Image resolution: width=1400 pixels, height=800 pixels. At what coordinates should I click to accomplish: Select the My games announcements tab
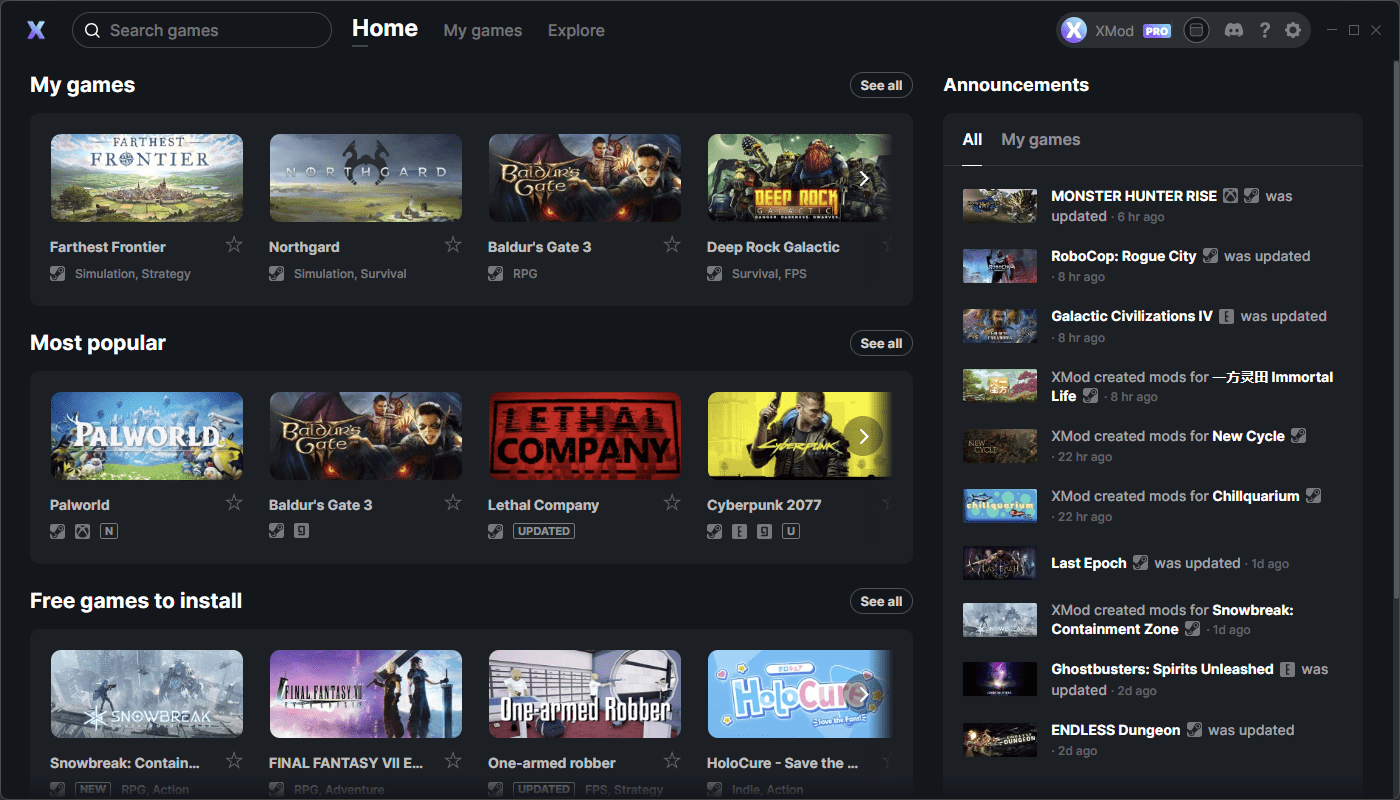(x=1041, y=140)
